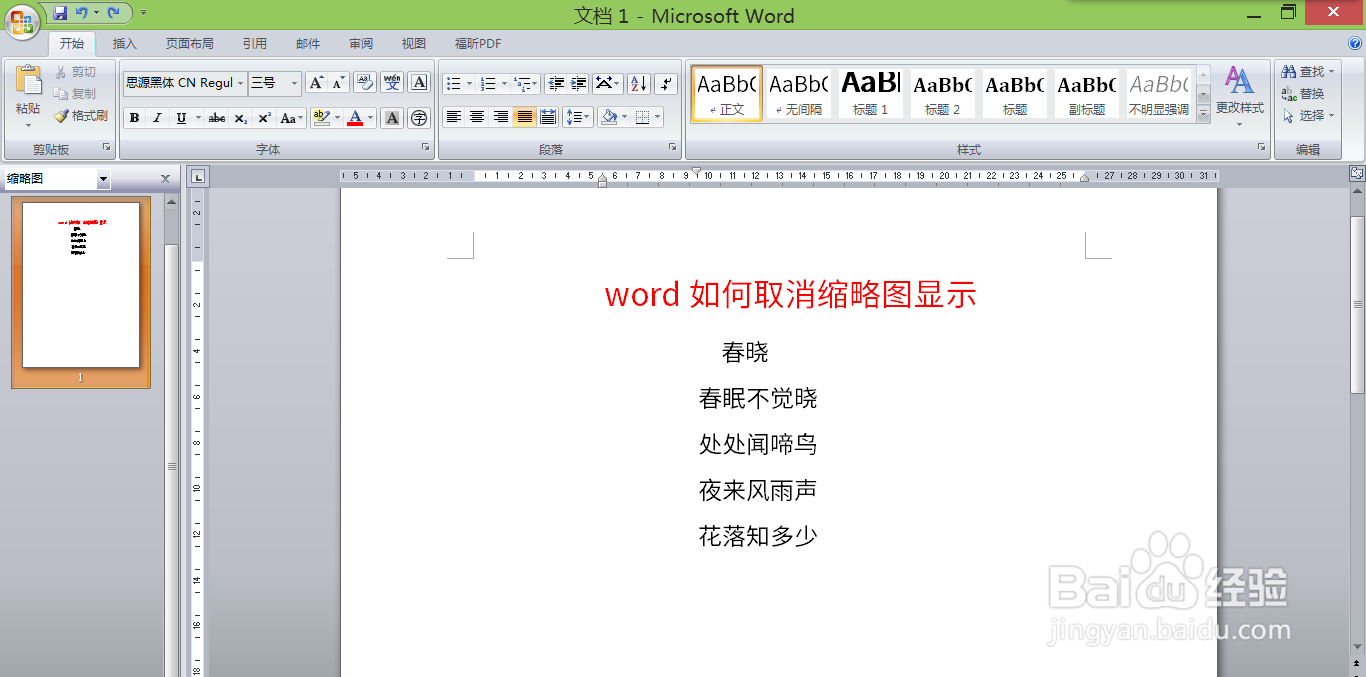Open the phonetic guide (wén)
The image size is (1366, 677).
(x=392, y=83)
